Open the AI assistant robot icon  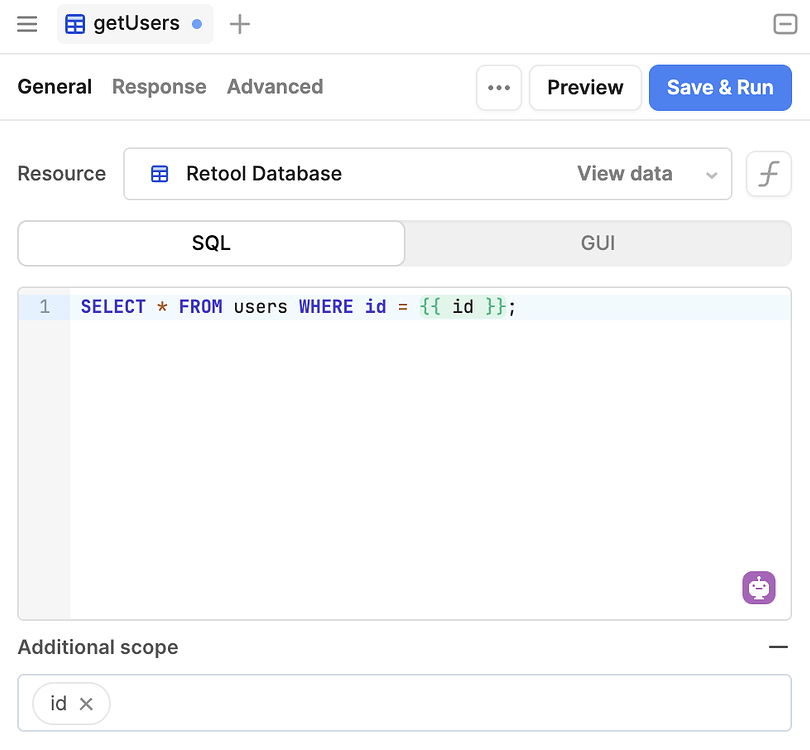coord(759,588)
